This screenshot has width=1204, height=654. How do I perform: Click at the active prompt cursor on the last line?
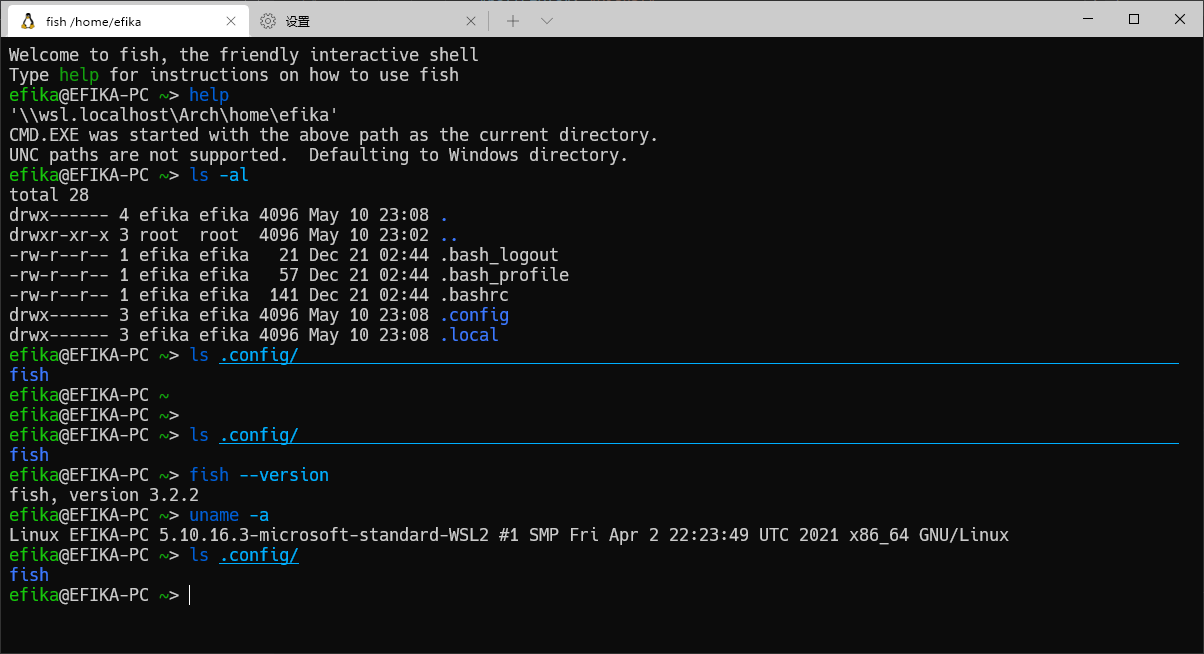pyautogui.click(x=190, y=595)
